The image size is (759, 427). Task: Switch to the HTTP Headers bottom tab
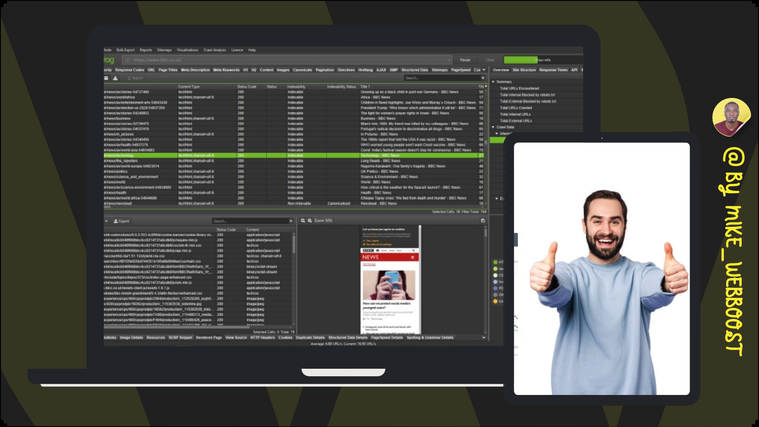pos(262,337)
